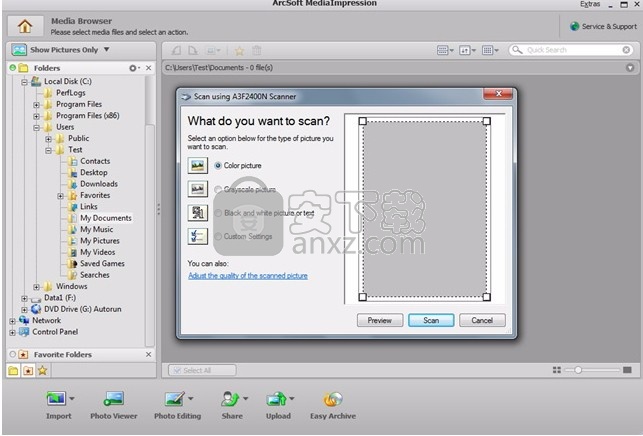The image size is (643, 436).
Task: Expand the Windows folder
Action: [36, 287]
